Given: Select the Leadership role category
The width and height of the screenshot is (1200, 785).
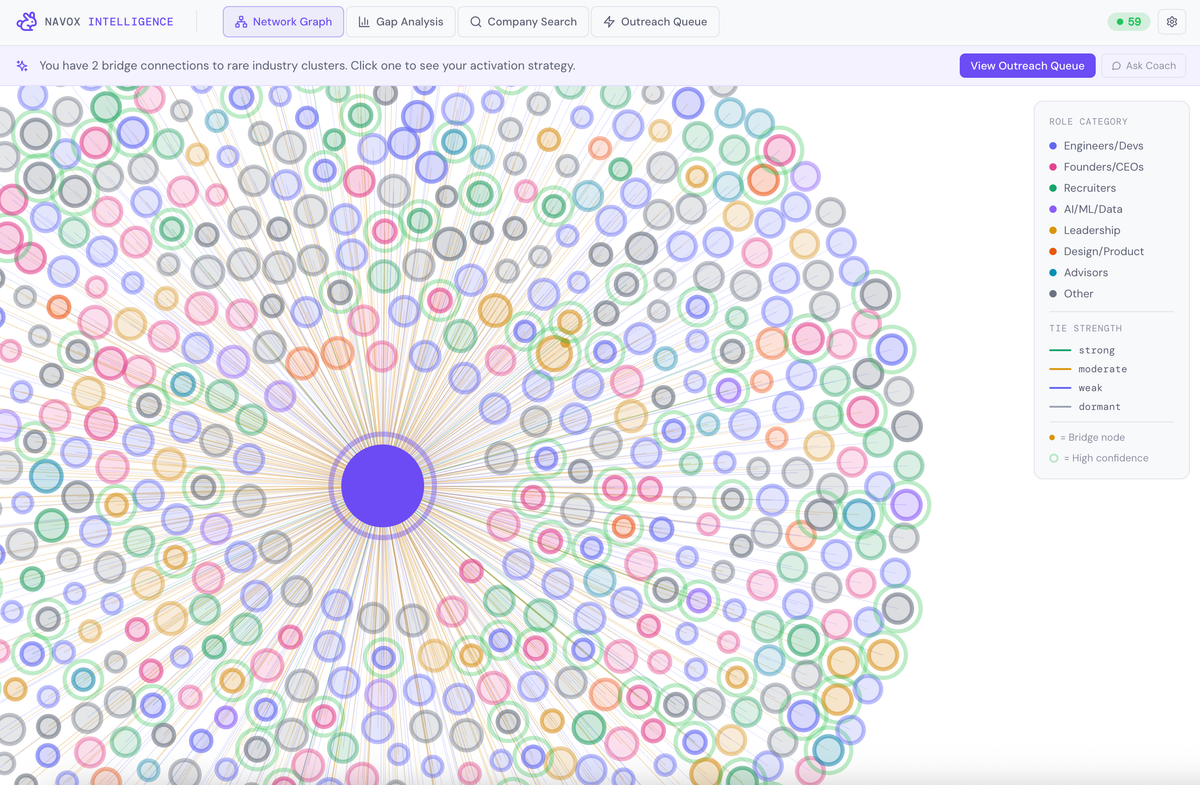Looking at the screenshot, I should (x=1091, y=230).
